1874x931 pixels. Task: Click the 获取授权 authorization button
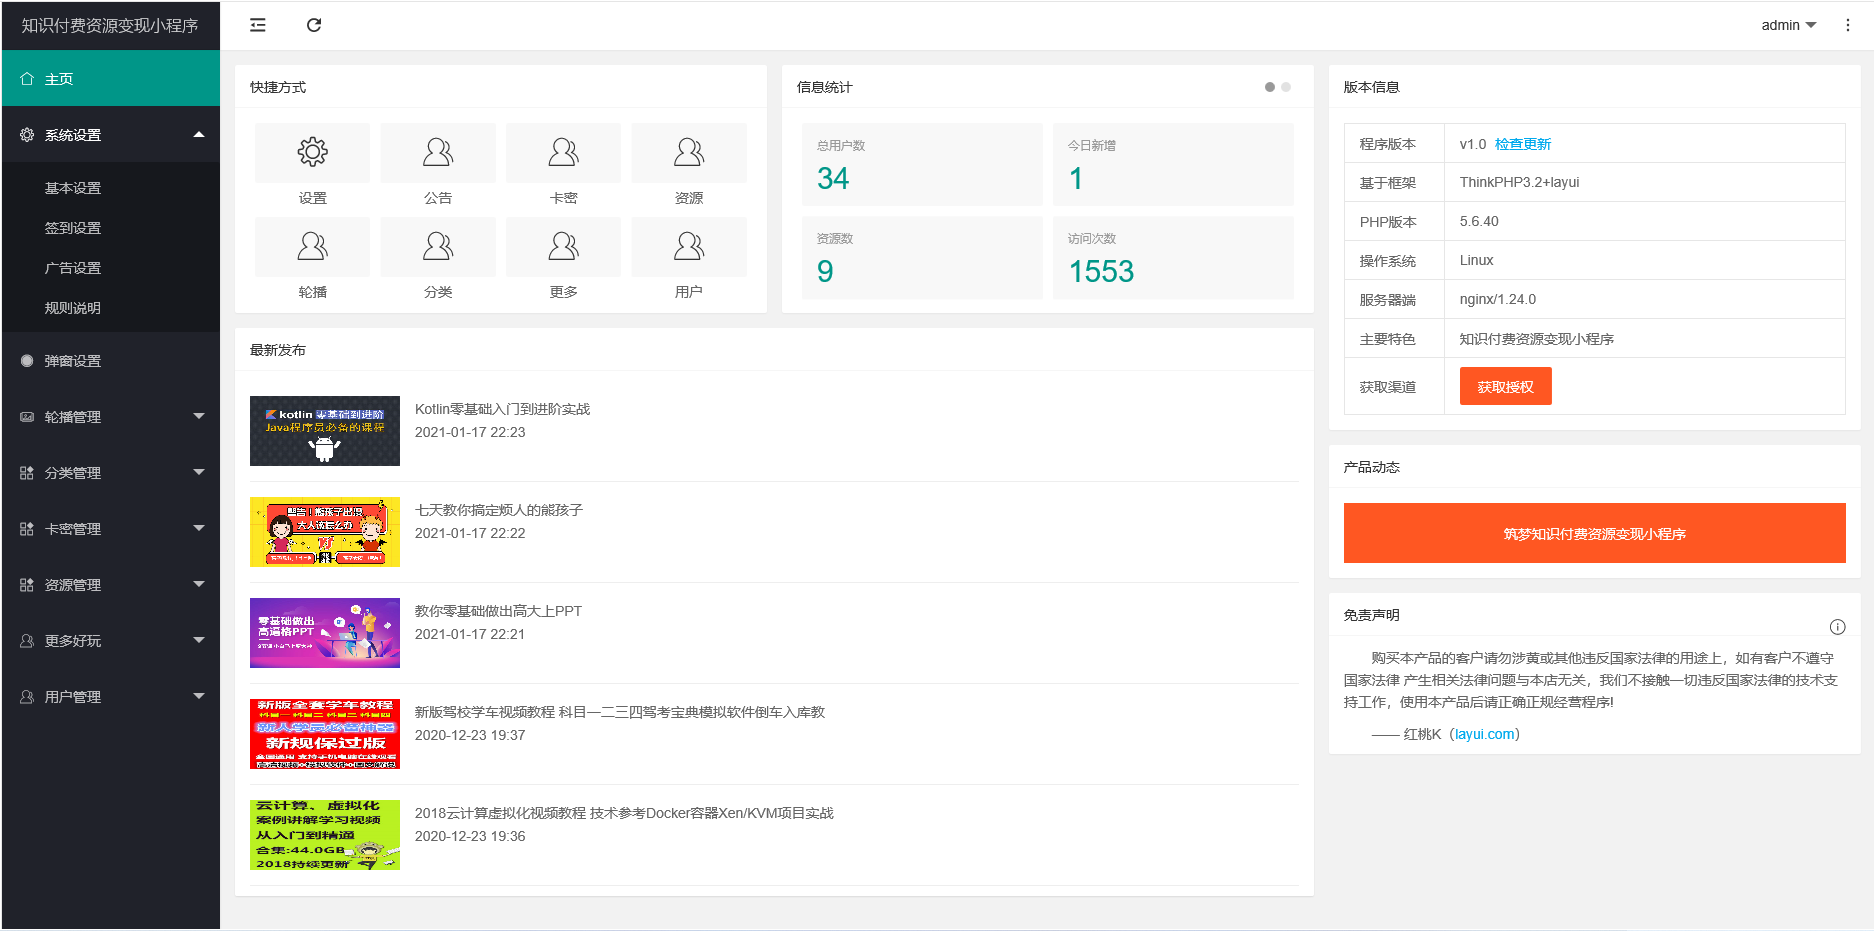(1505, 386)
